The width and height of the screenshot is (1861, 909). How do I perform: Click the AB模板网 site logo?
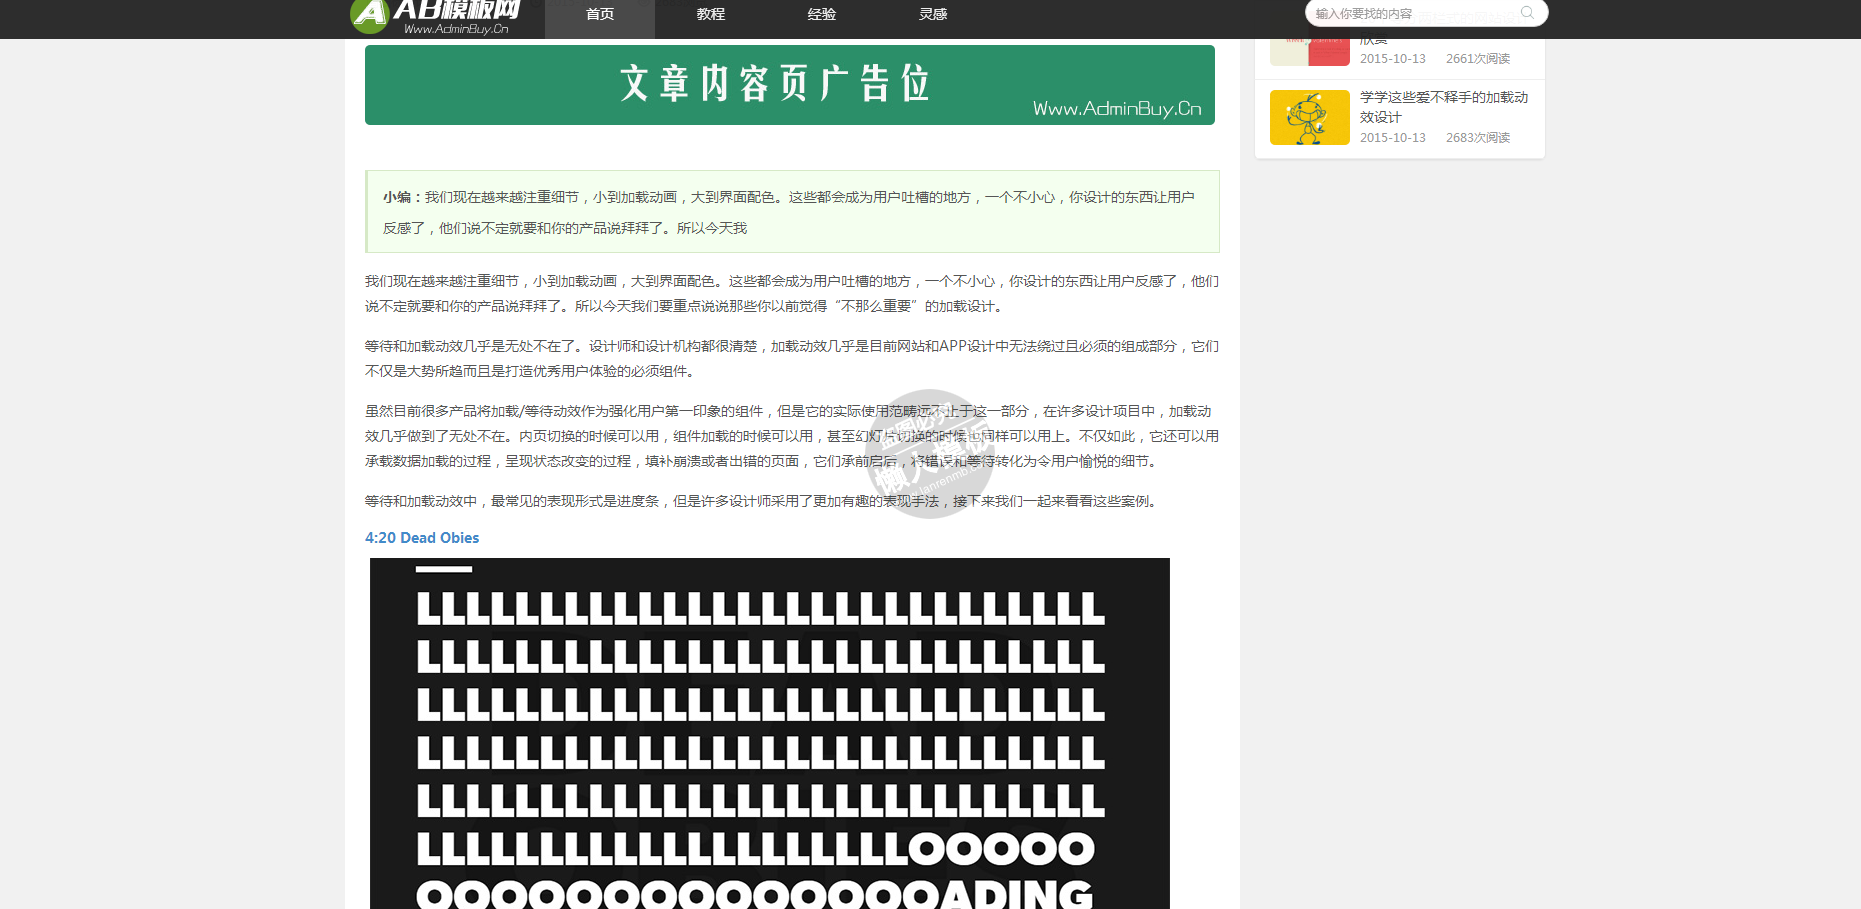point(436,17)
